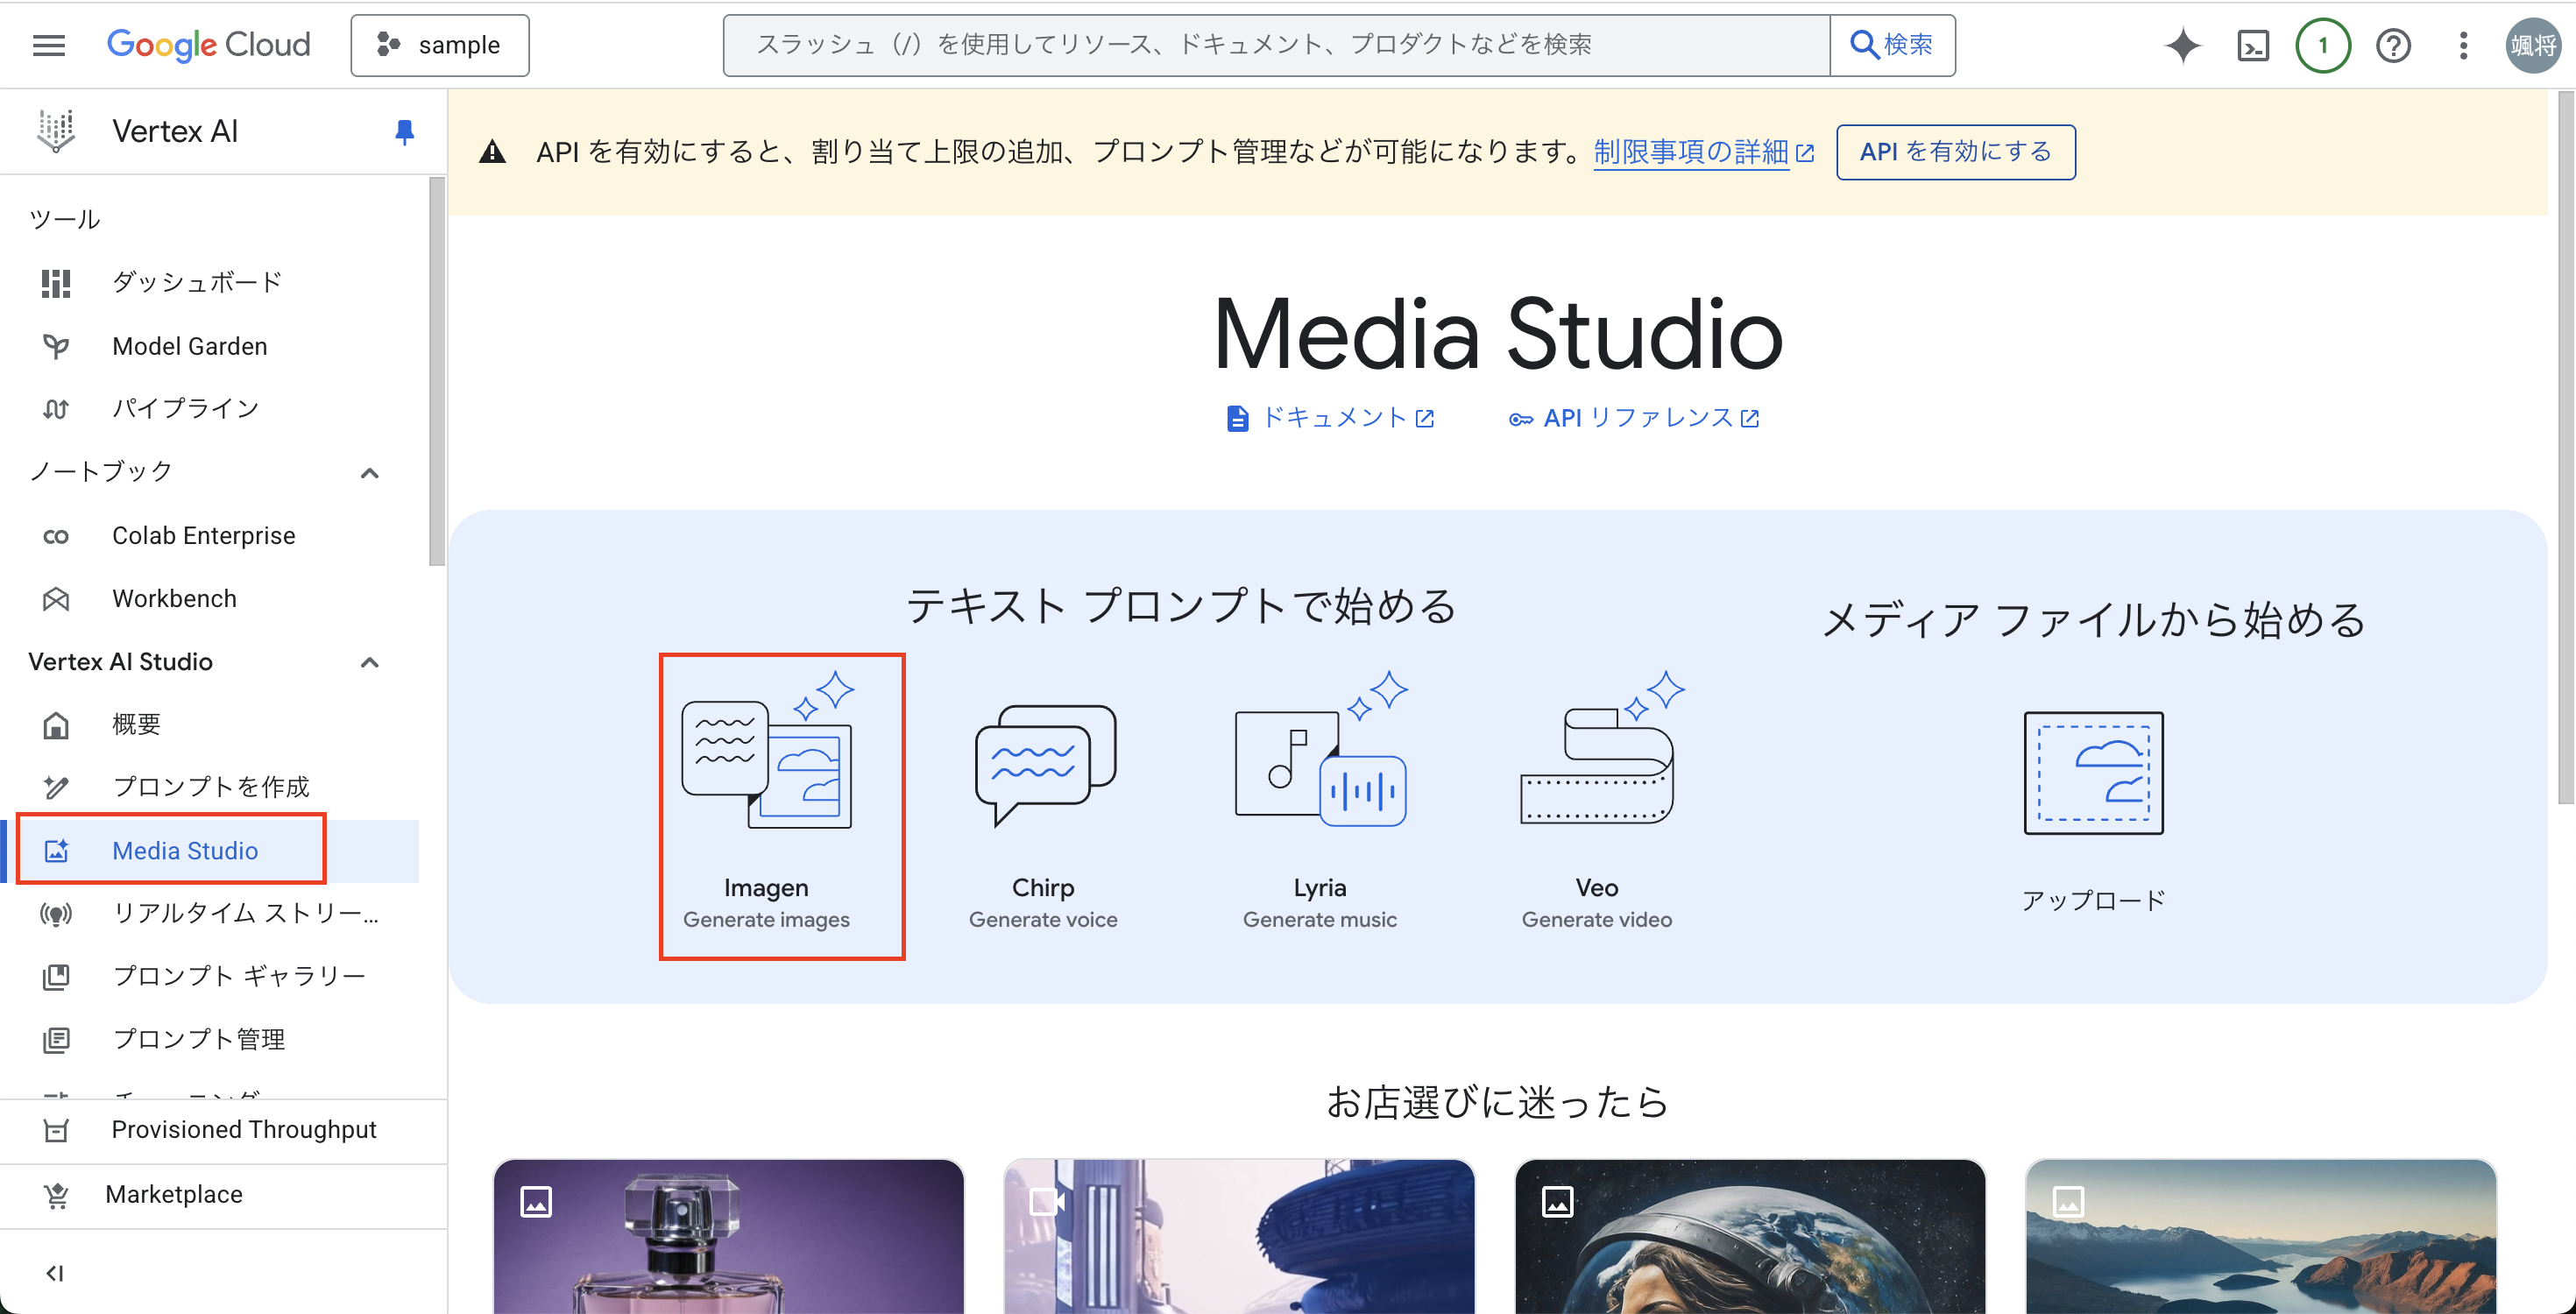Image resolution: width=2576 pixels, height=1314 pixels.
Task: Open the Cloud Shell terminal
Action: point(2252,45)
